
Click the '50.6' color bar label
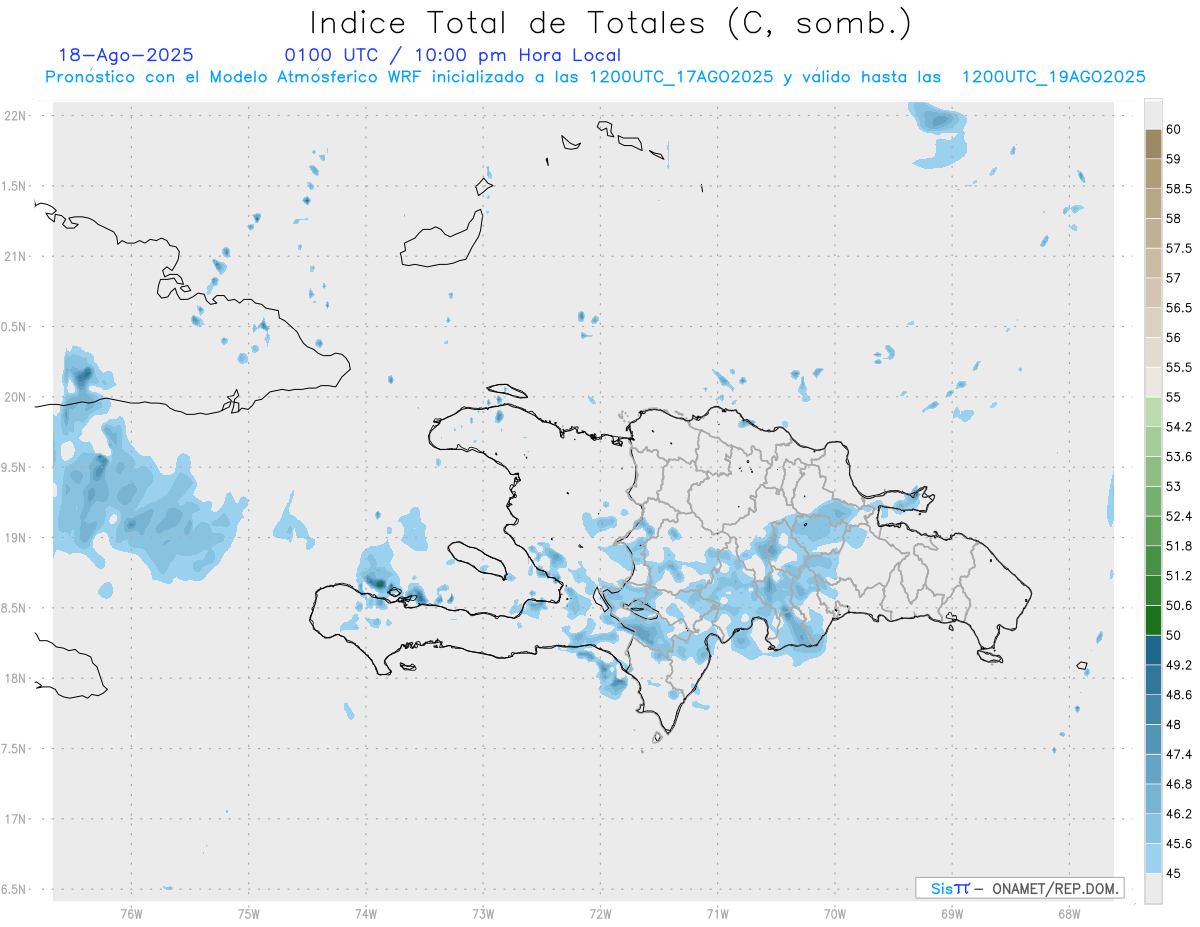tap(1179, 605)
